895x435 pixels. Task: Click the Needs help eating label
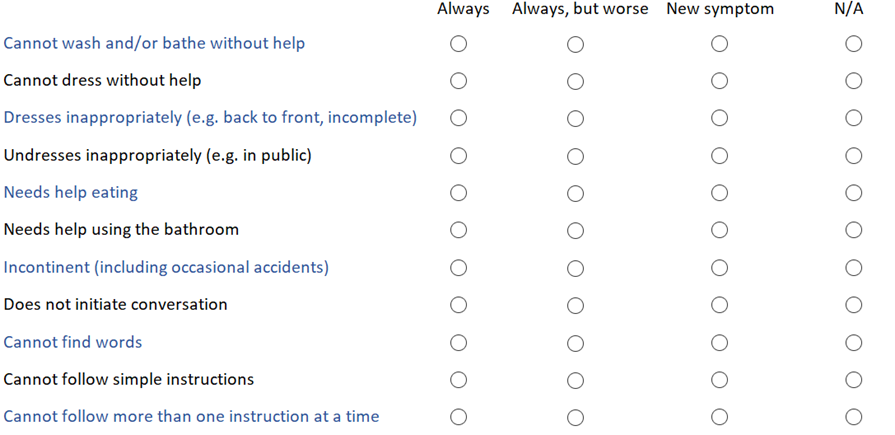point(71,192)
